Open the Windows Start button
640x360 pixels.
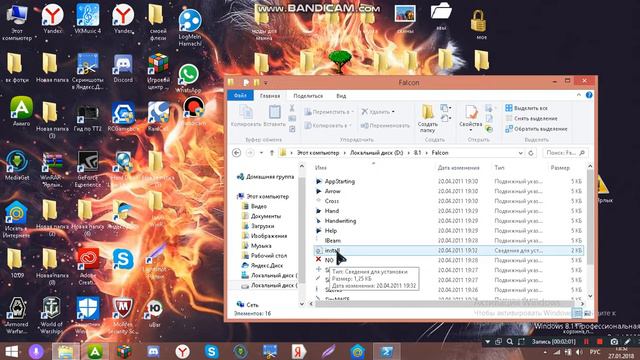[11, 351]
